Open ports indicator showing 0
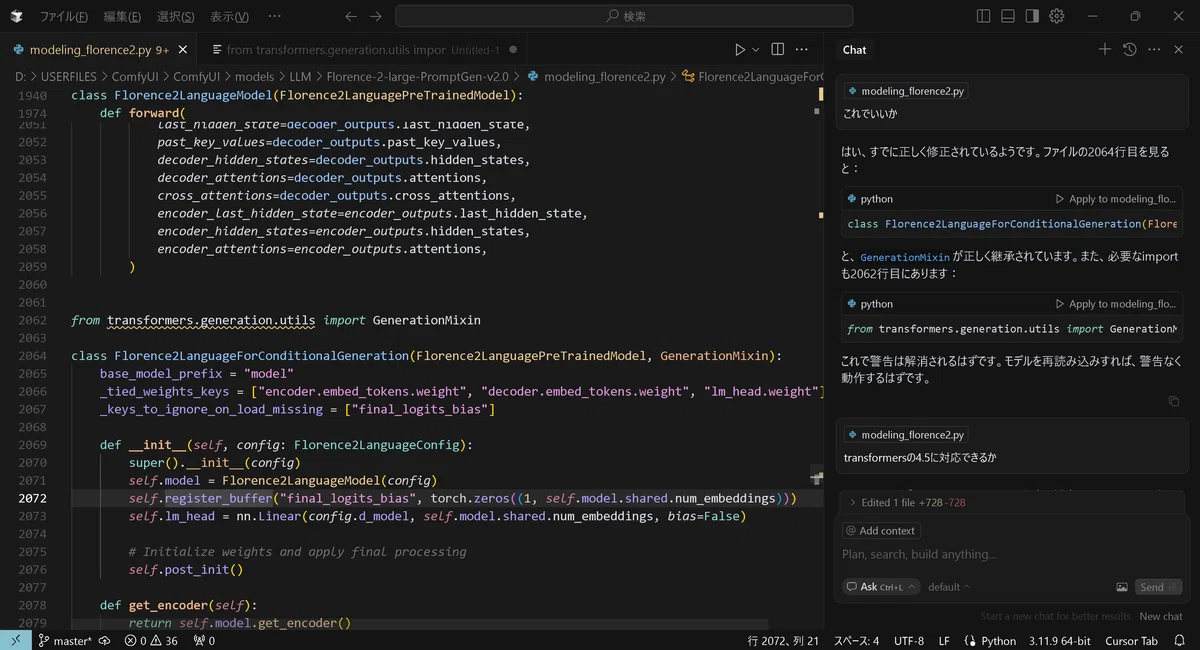 coord(204,641)
